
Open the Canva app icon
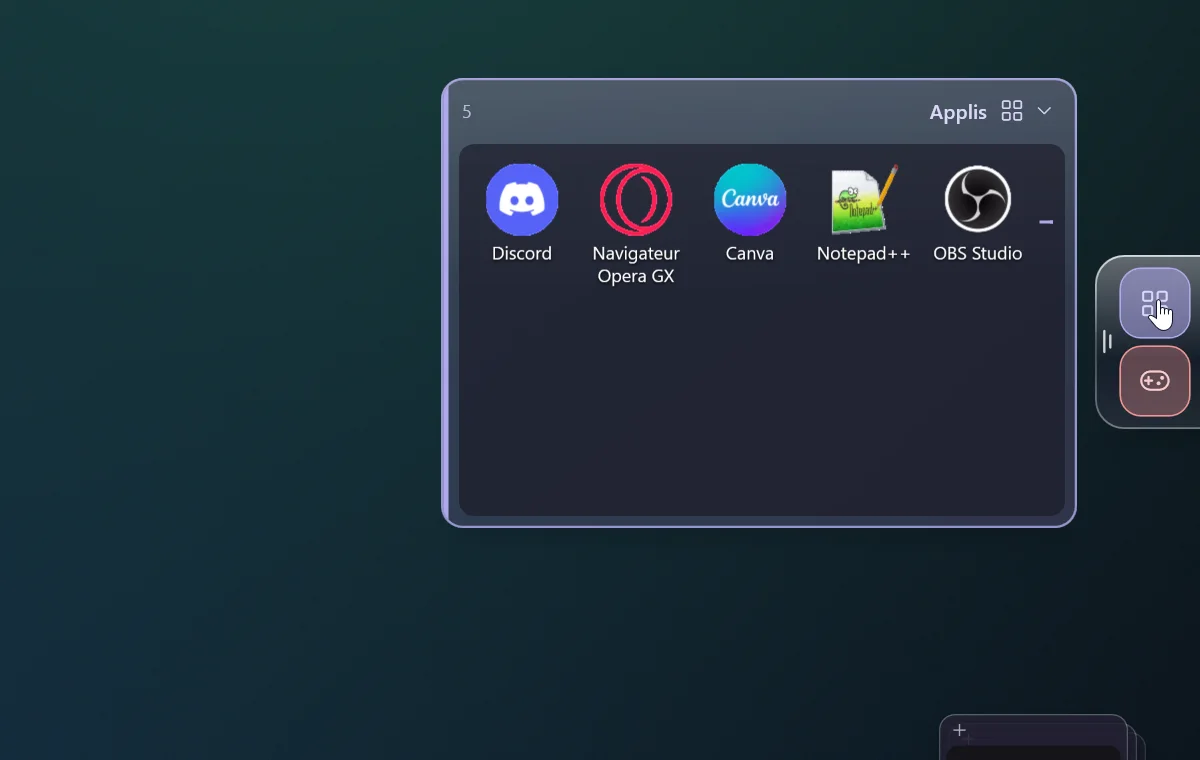750,200
